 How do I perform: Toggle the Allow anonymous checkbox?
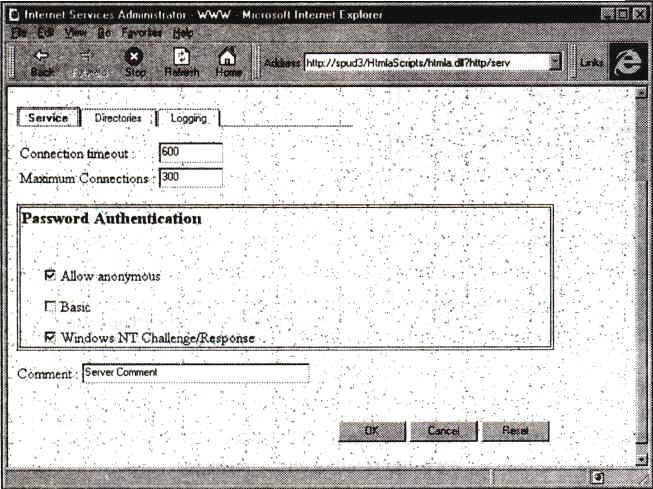(50, 275)
